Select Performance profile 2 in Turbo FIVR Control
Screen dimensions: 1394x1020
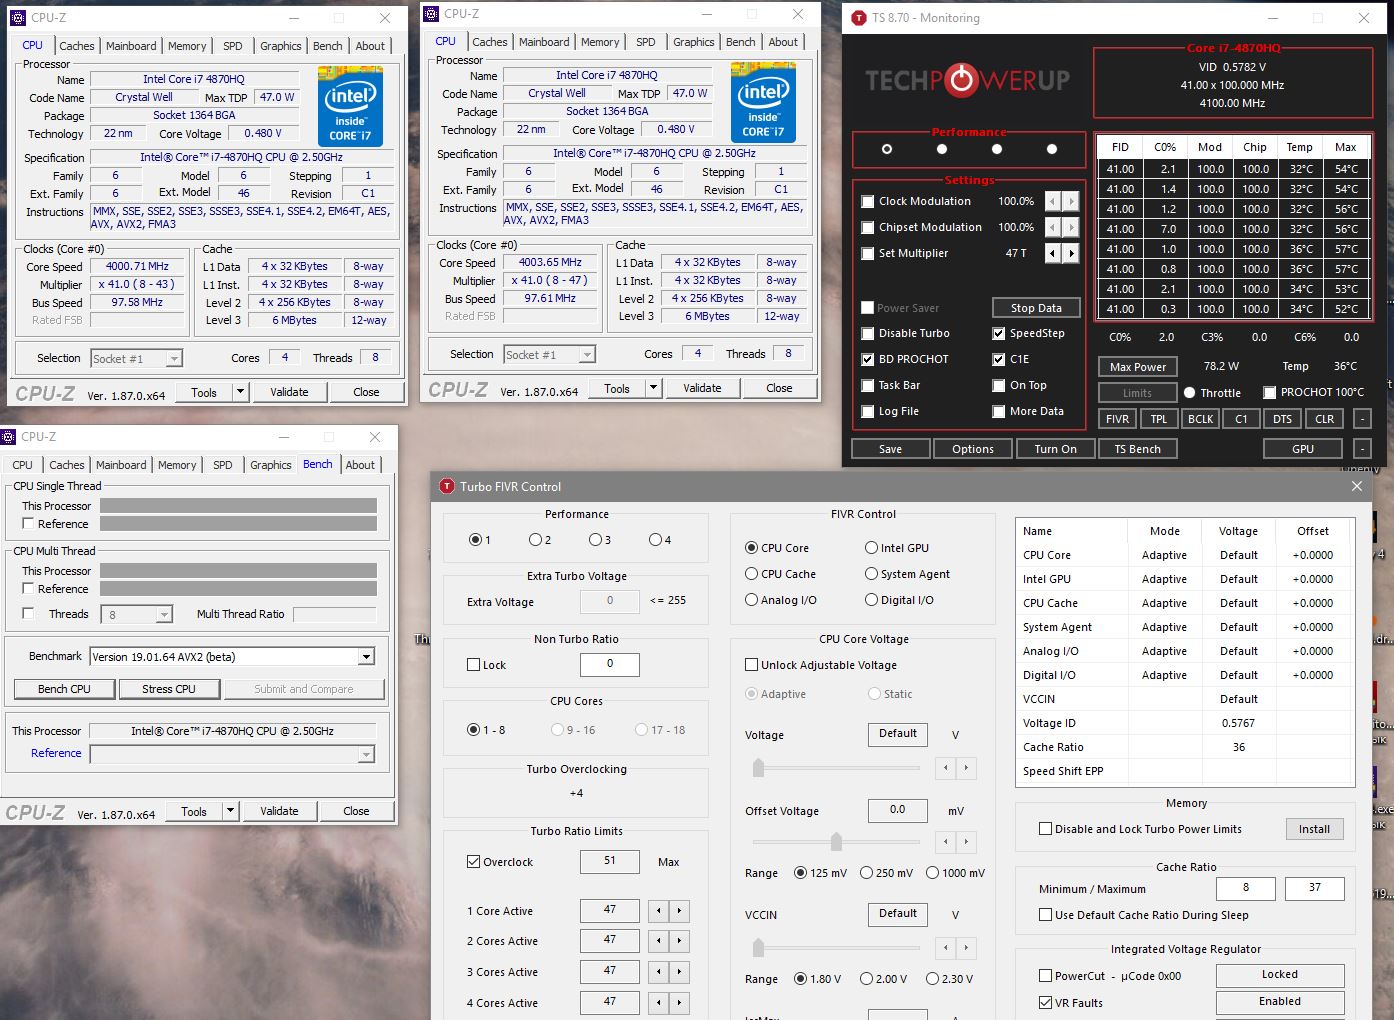(536, 540)
